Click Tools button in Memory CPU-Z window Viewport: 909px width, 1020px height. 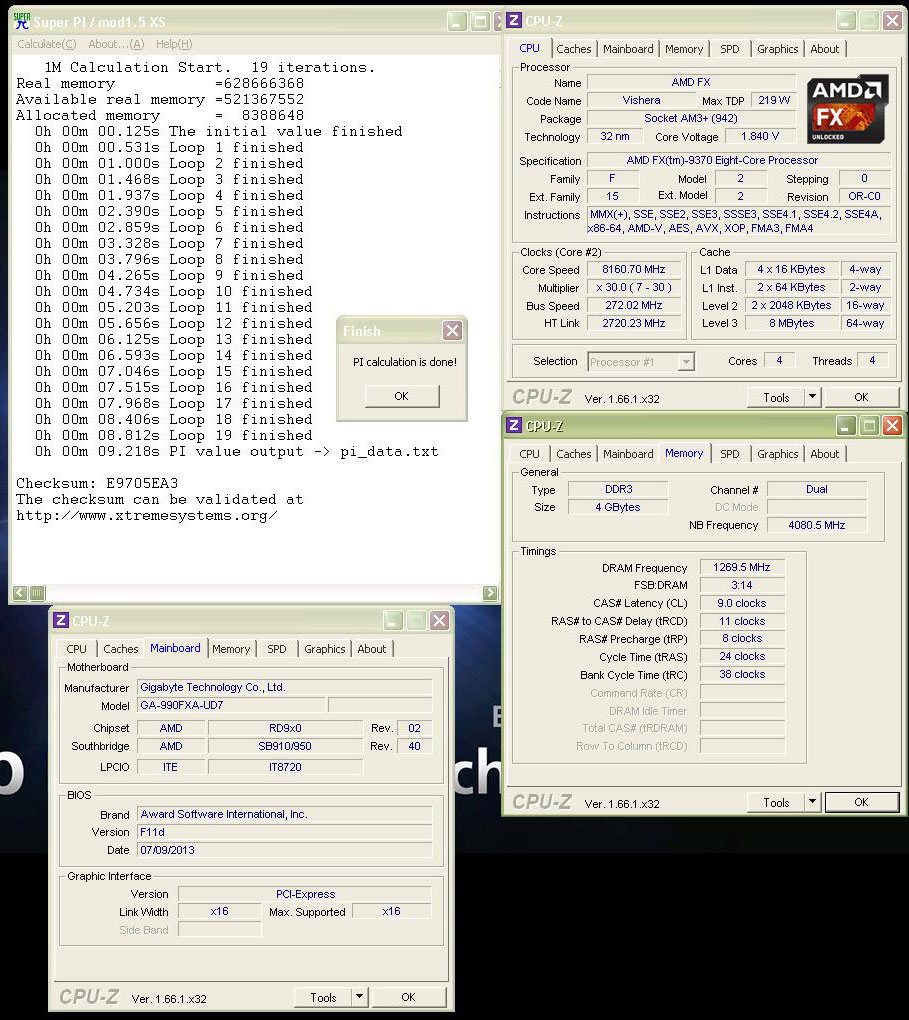pyautogui.click(x=776, y=803)
